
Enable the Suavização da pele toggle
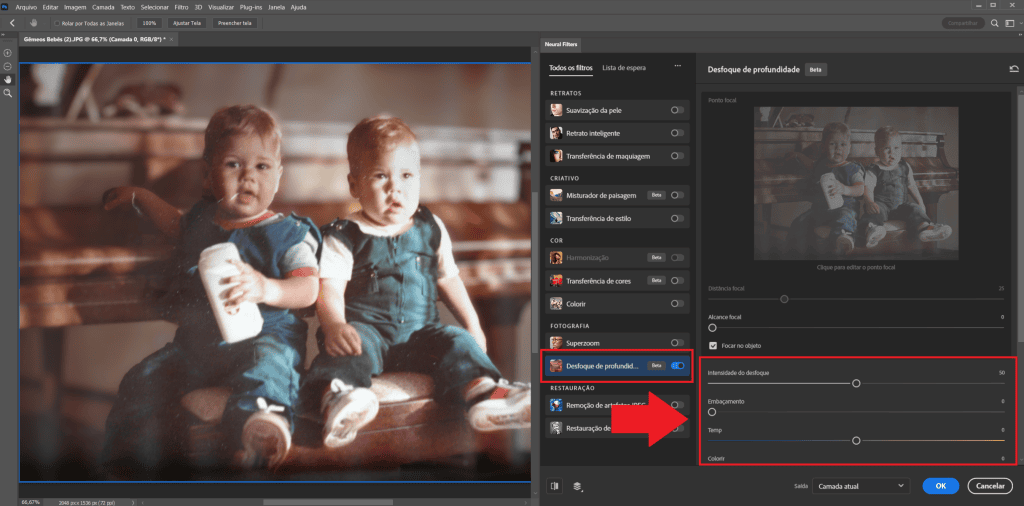[x=677, y=110]
